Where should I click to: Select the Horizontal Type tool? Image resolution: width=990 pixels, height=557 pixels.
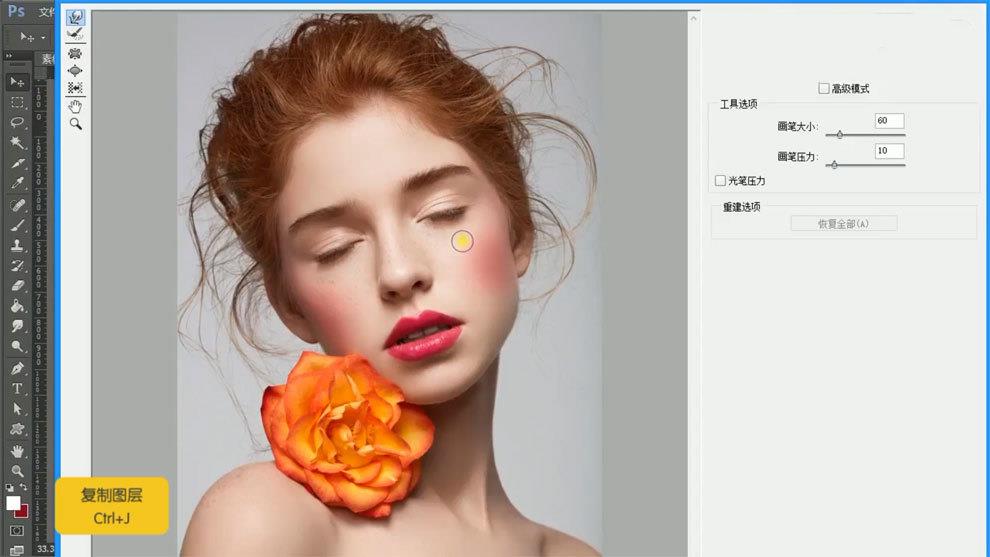pyautogui.click(x=17, y=388)
